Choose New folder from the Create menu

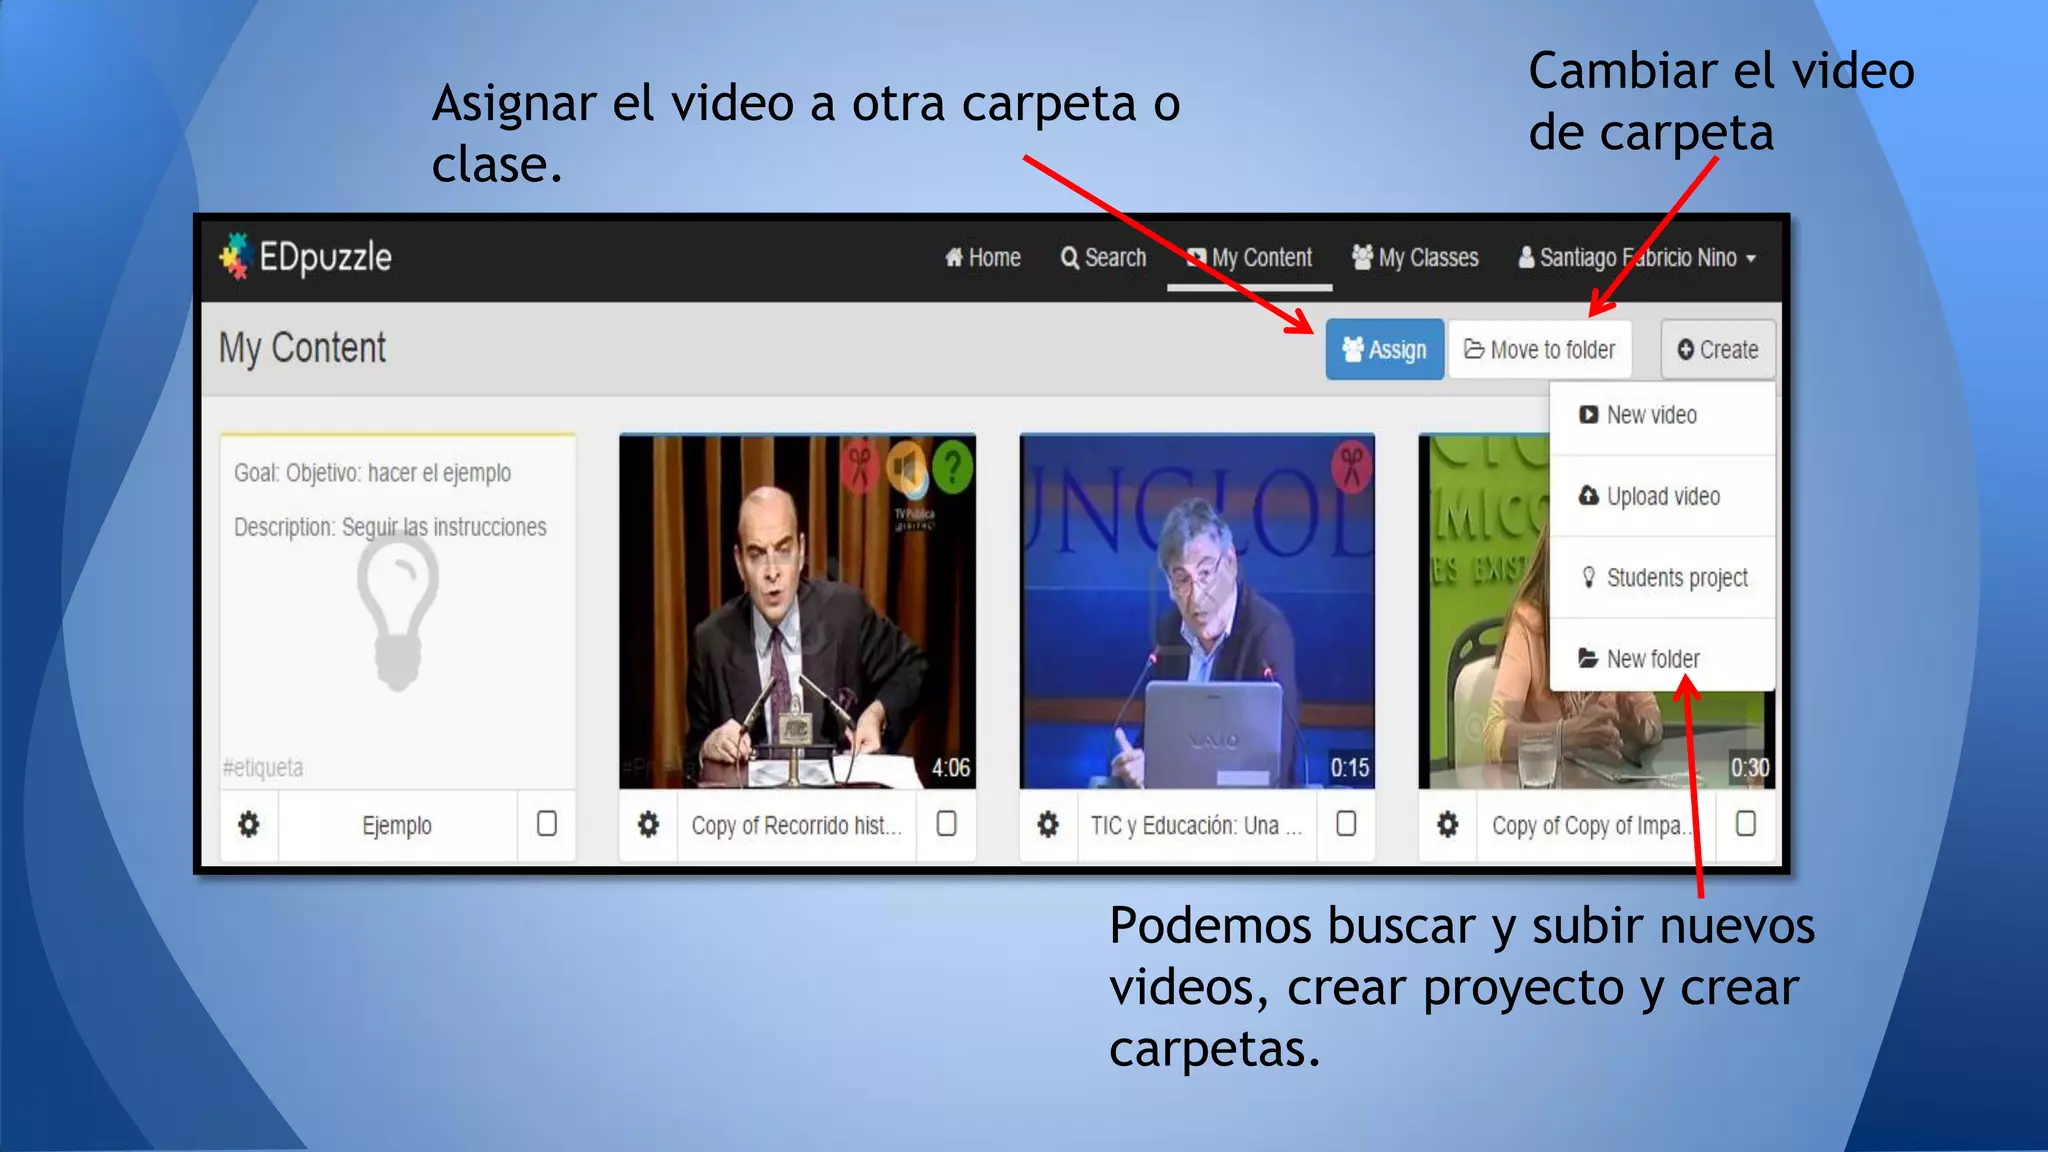point(1662,659)
